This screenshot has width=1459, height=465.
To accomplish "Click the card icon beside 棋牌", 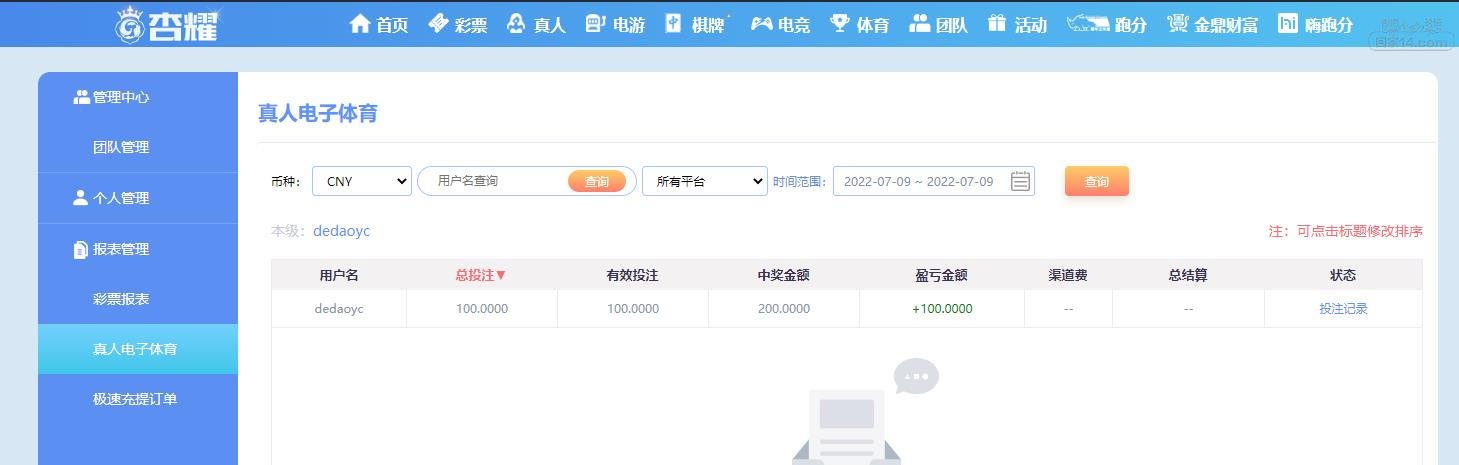I will click(x=674, y=23).
